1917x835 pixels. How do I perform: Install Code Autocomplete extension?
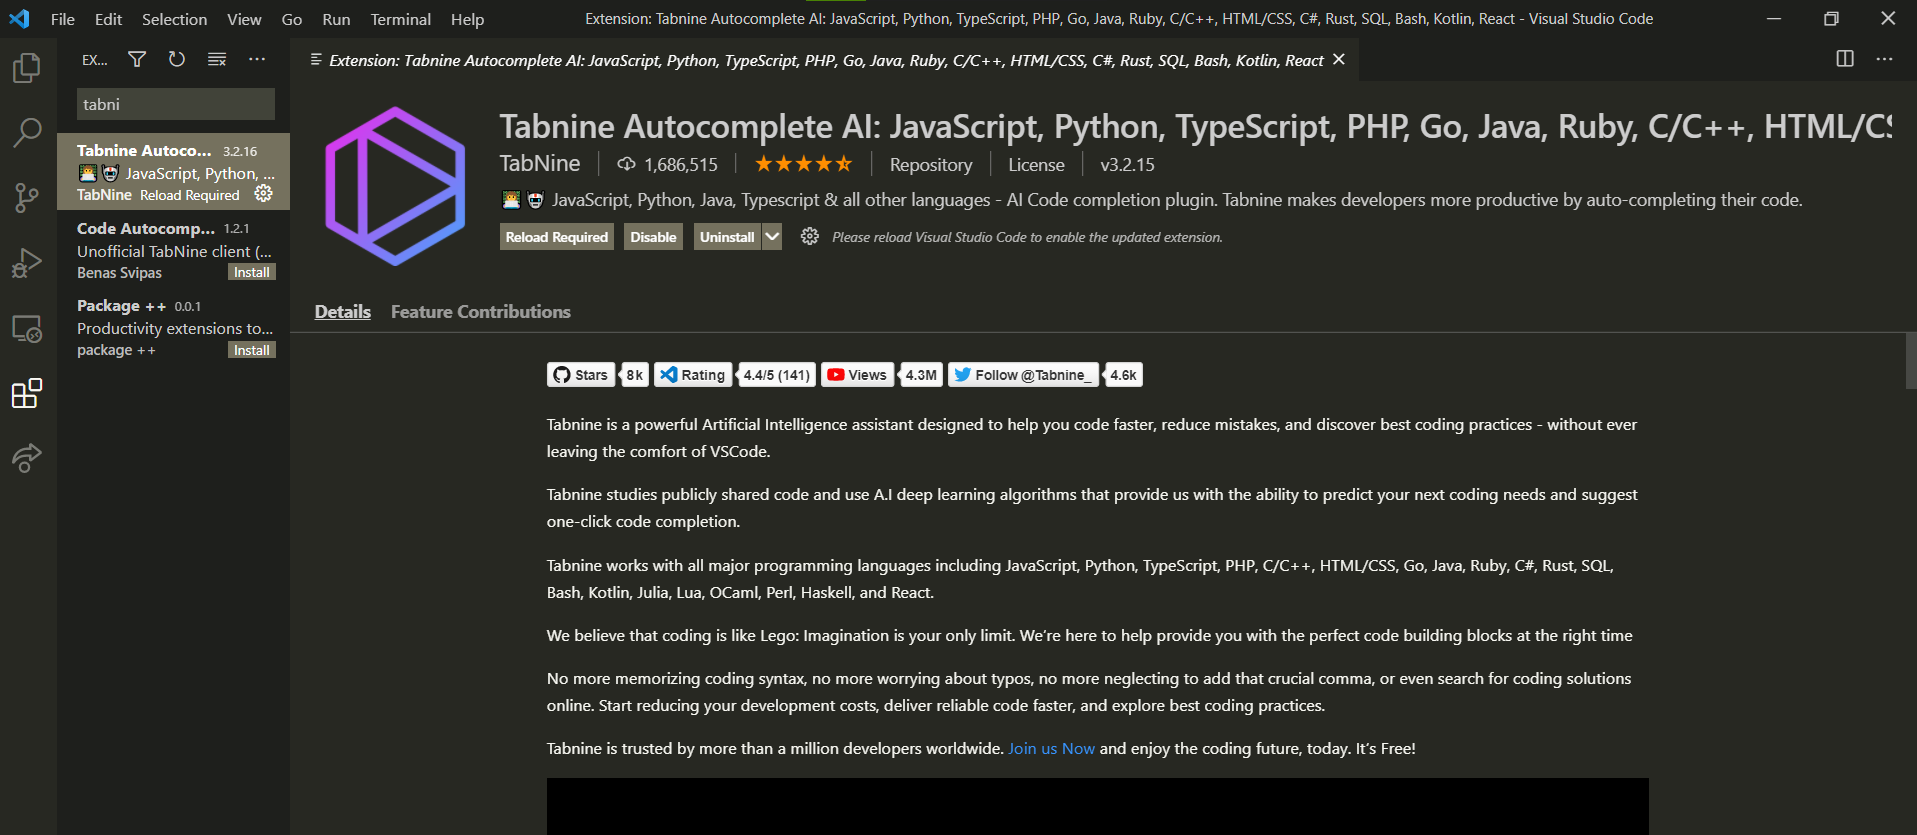click(252, 272)
